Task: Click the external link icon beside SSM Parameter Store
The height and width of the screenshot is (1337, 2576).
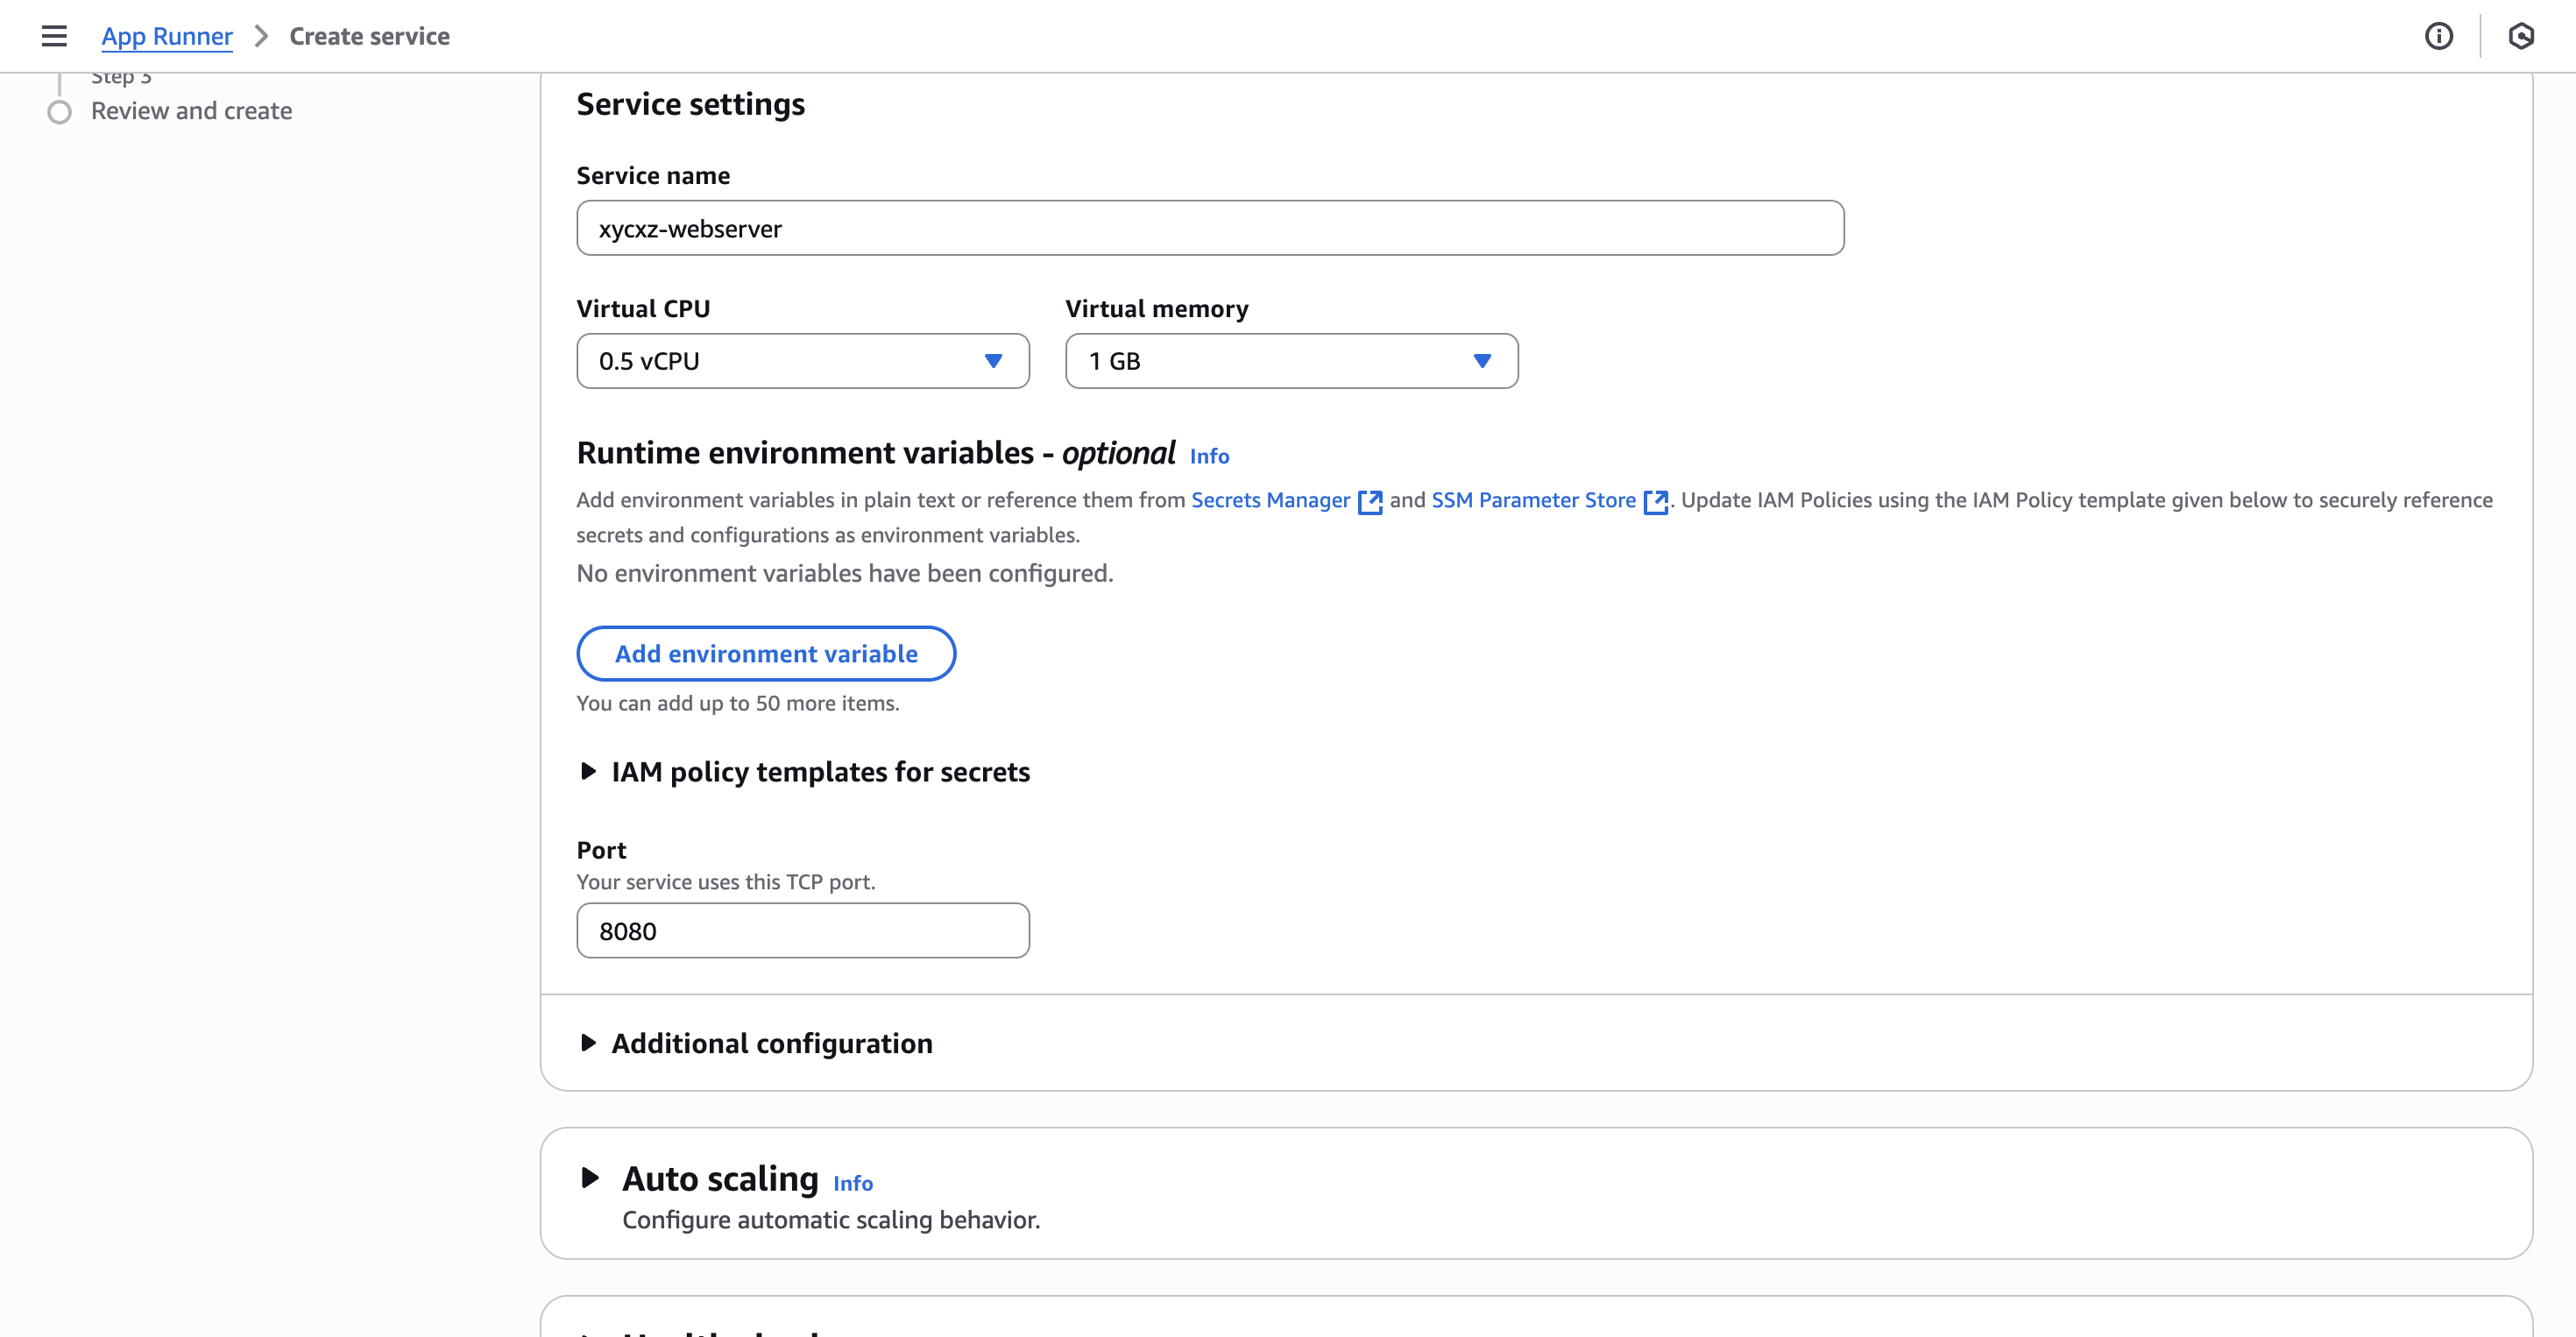Action: tap(1657, 501)
